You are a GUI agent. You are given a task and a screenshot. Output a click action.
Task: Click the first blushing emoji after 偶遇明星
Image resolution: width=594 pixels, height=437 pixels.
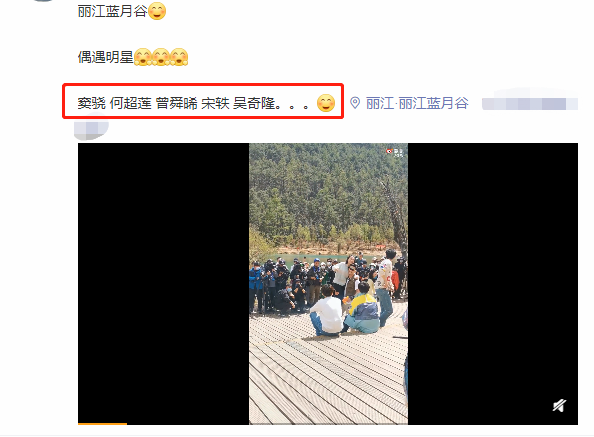pos(143,57)
